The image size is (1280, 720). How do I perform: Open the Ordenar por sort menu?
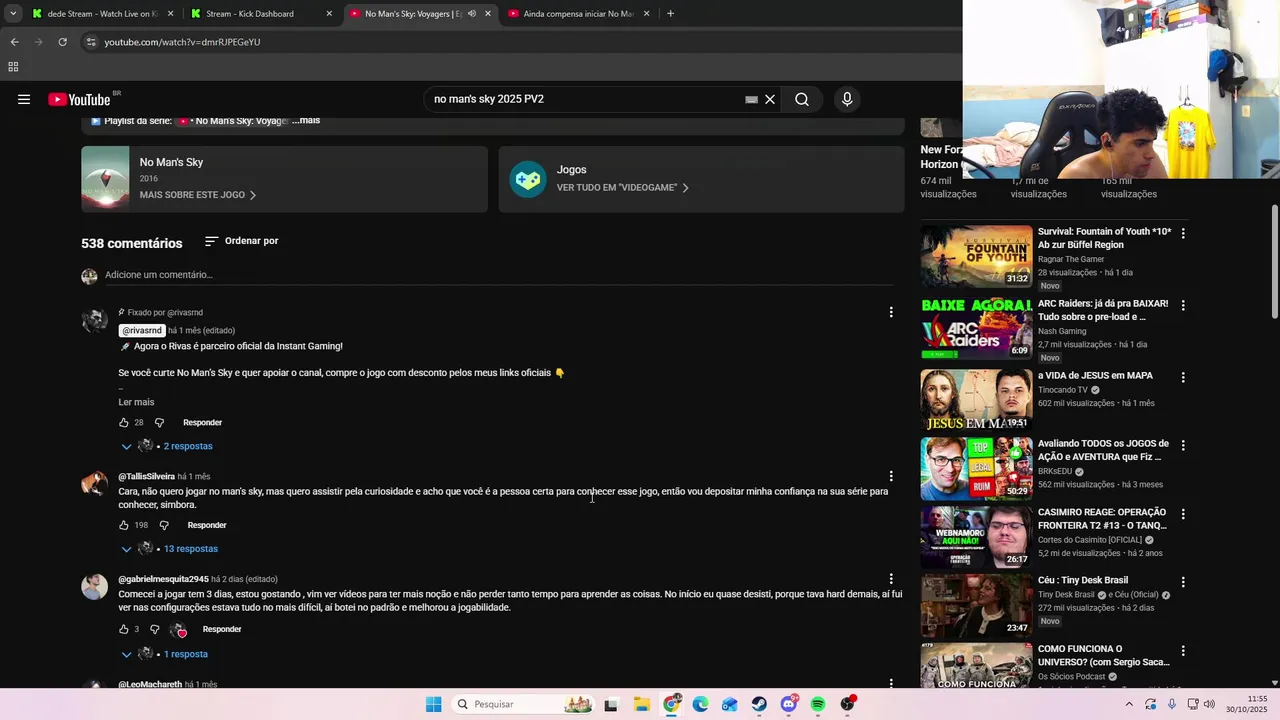241,241
